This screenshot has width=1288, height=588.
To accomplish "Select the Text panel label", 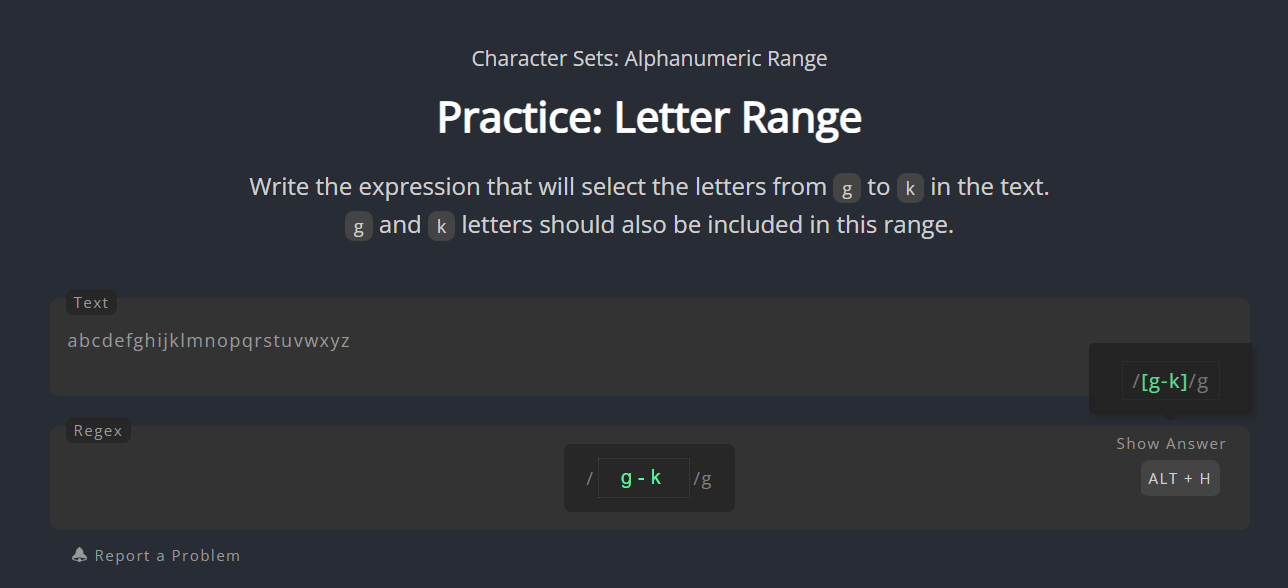I will coord(91,302).
